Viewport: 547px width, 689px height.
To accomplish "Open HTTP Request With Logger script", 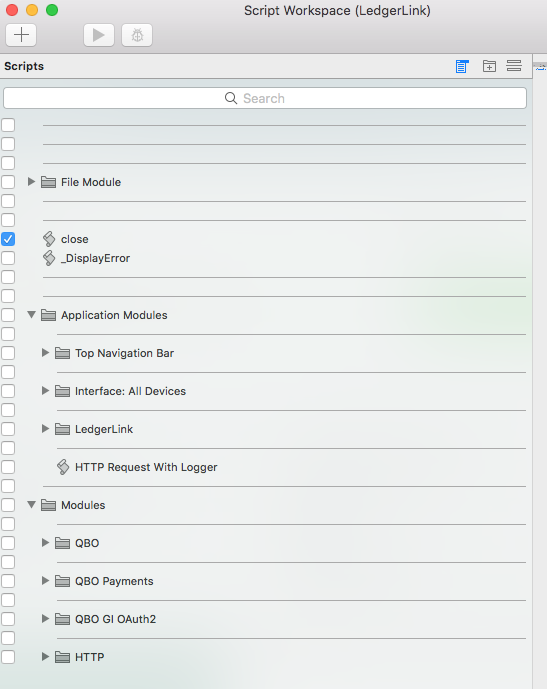I will pos(146,467).
